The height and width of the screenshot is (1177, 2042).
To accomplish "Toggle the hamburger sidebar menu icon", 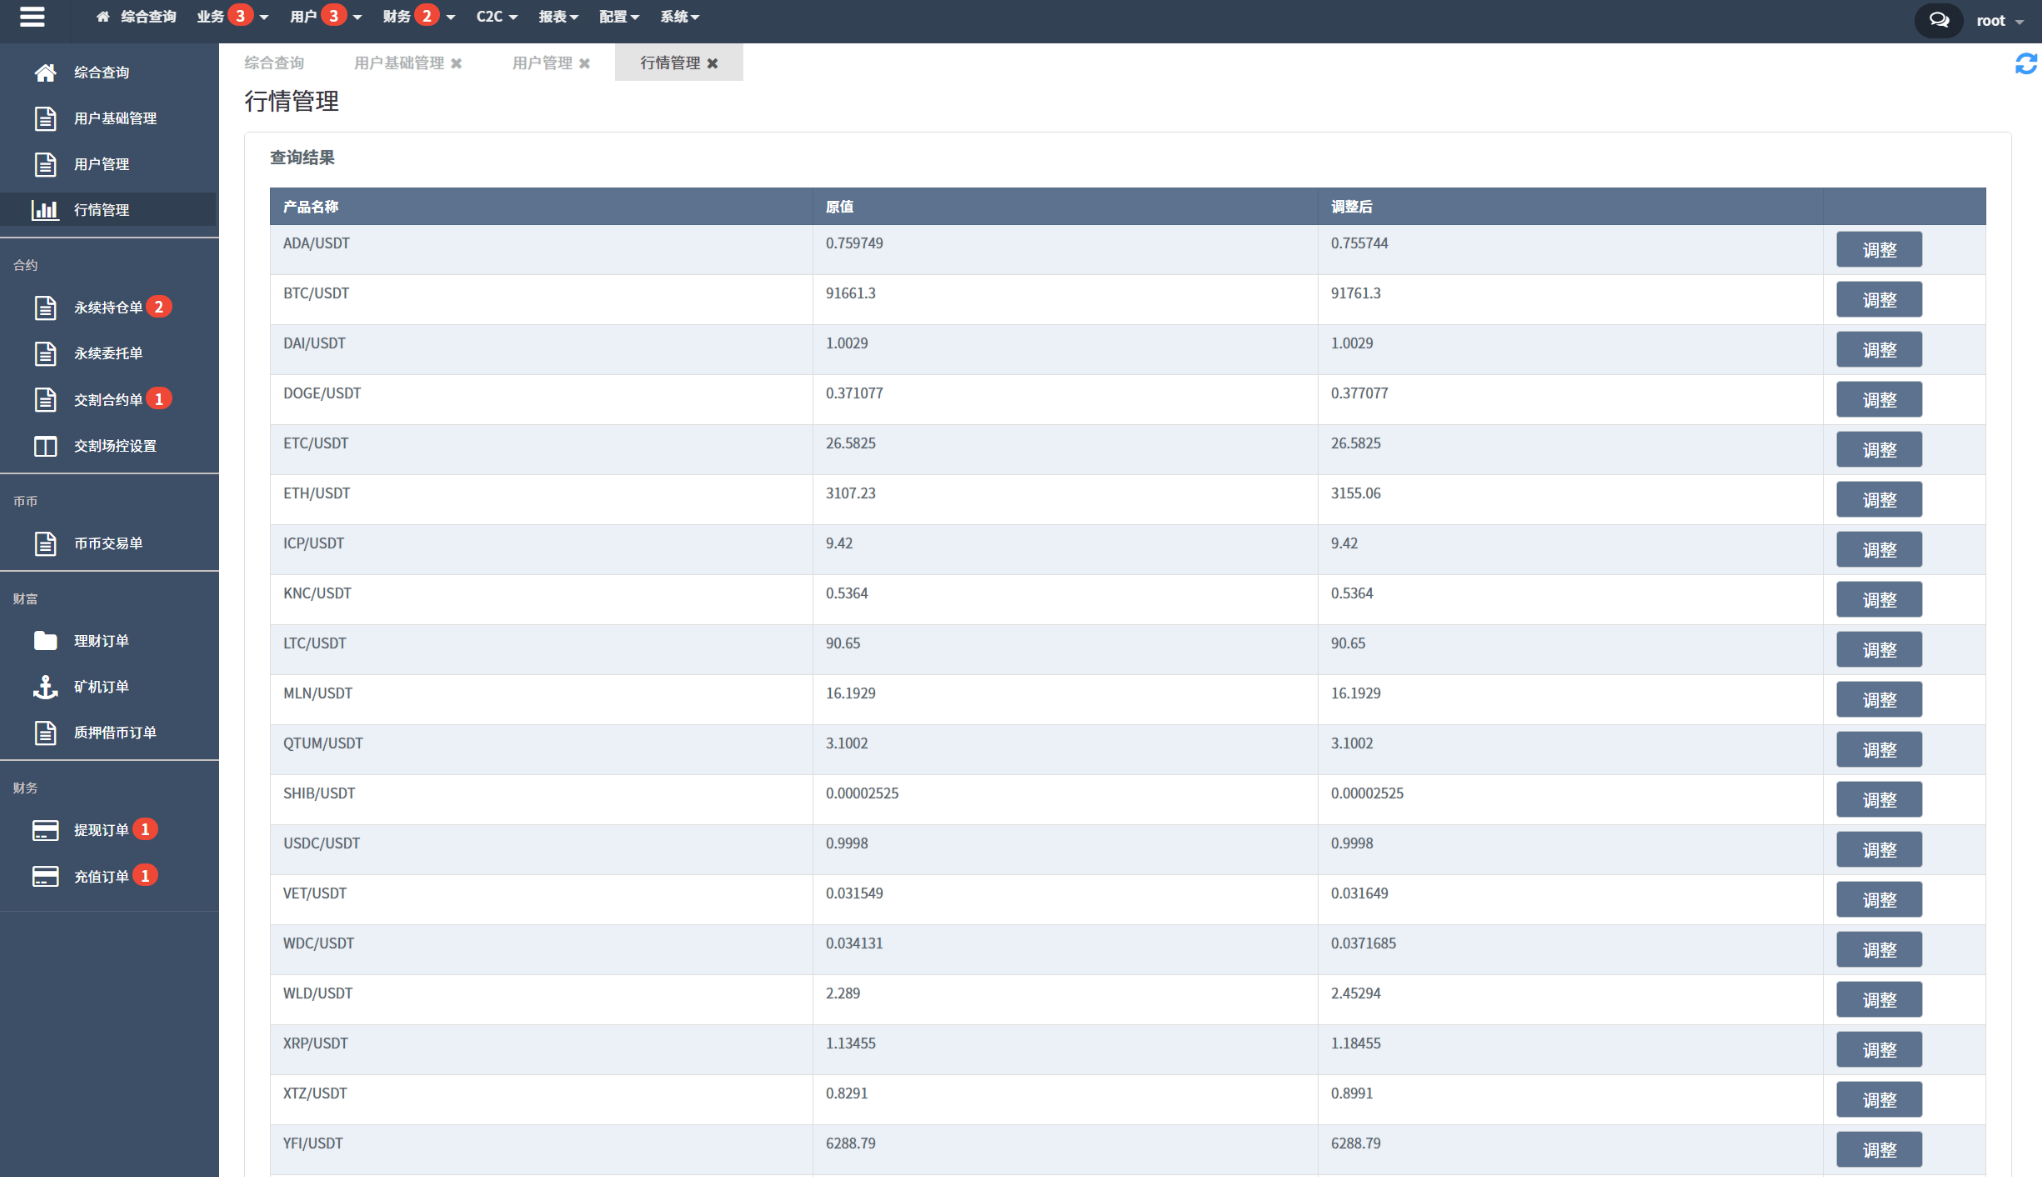I will pos(32,17).
